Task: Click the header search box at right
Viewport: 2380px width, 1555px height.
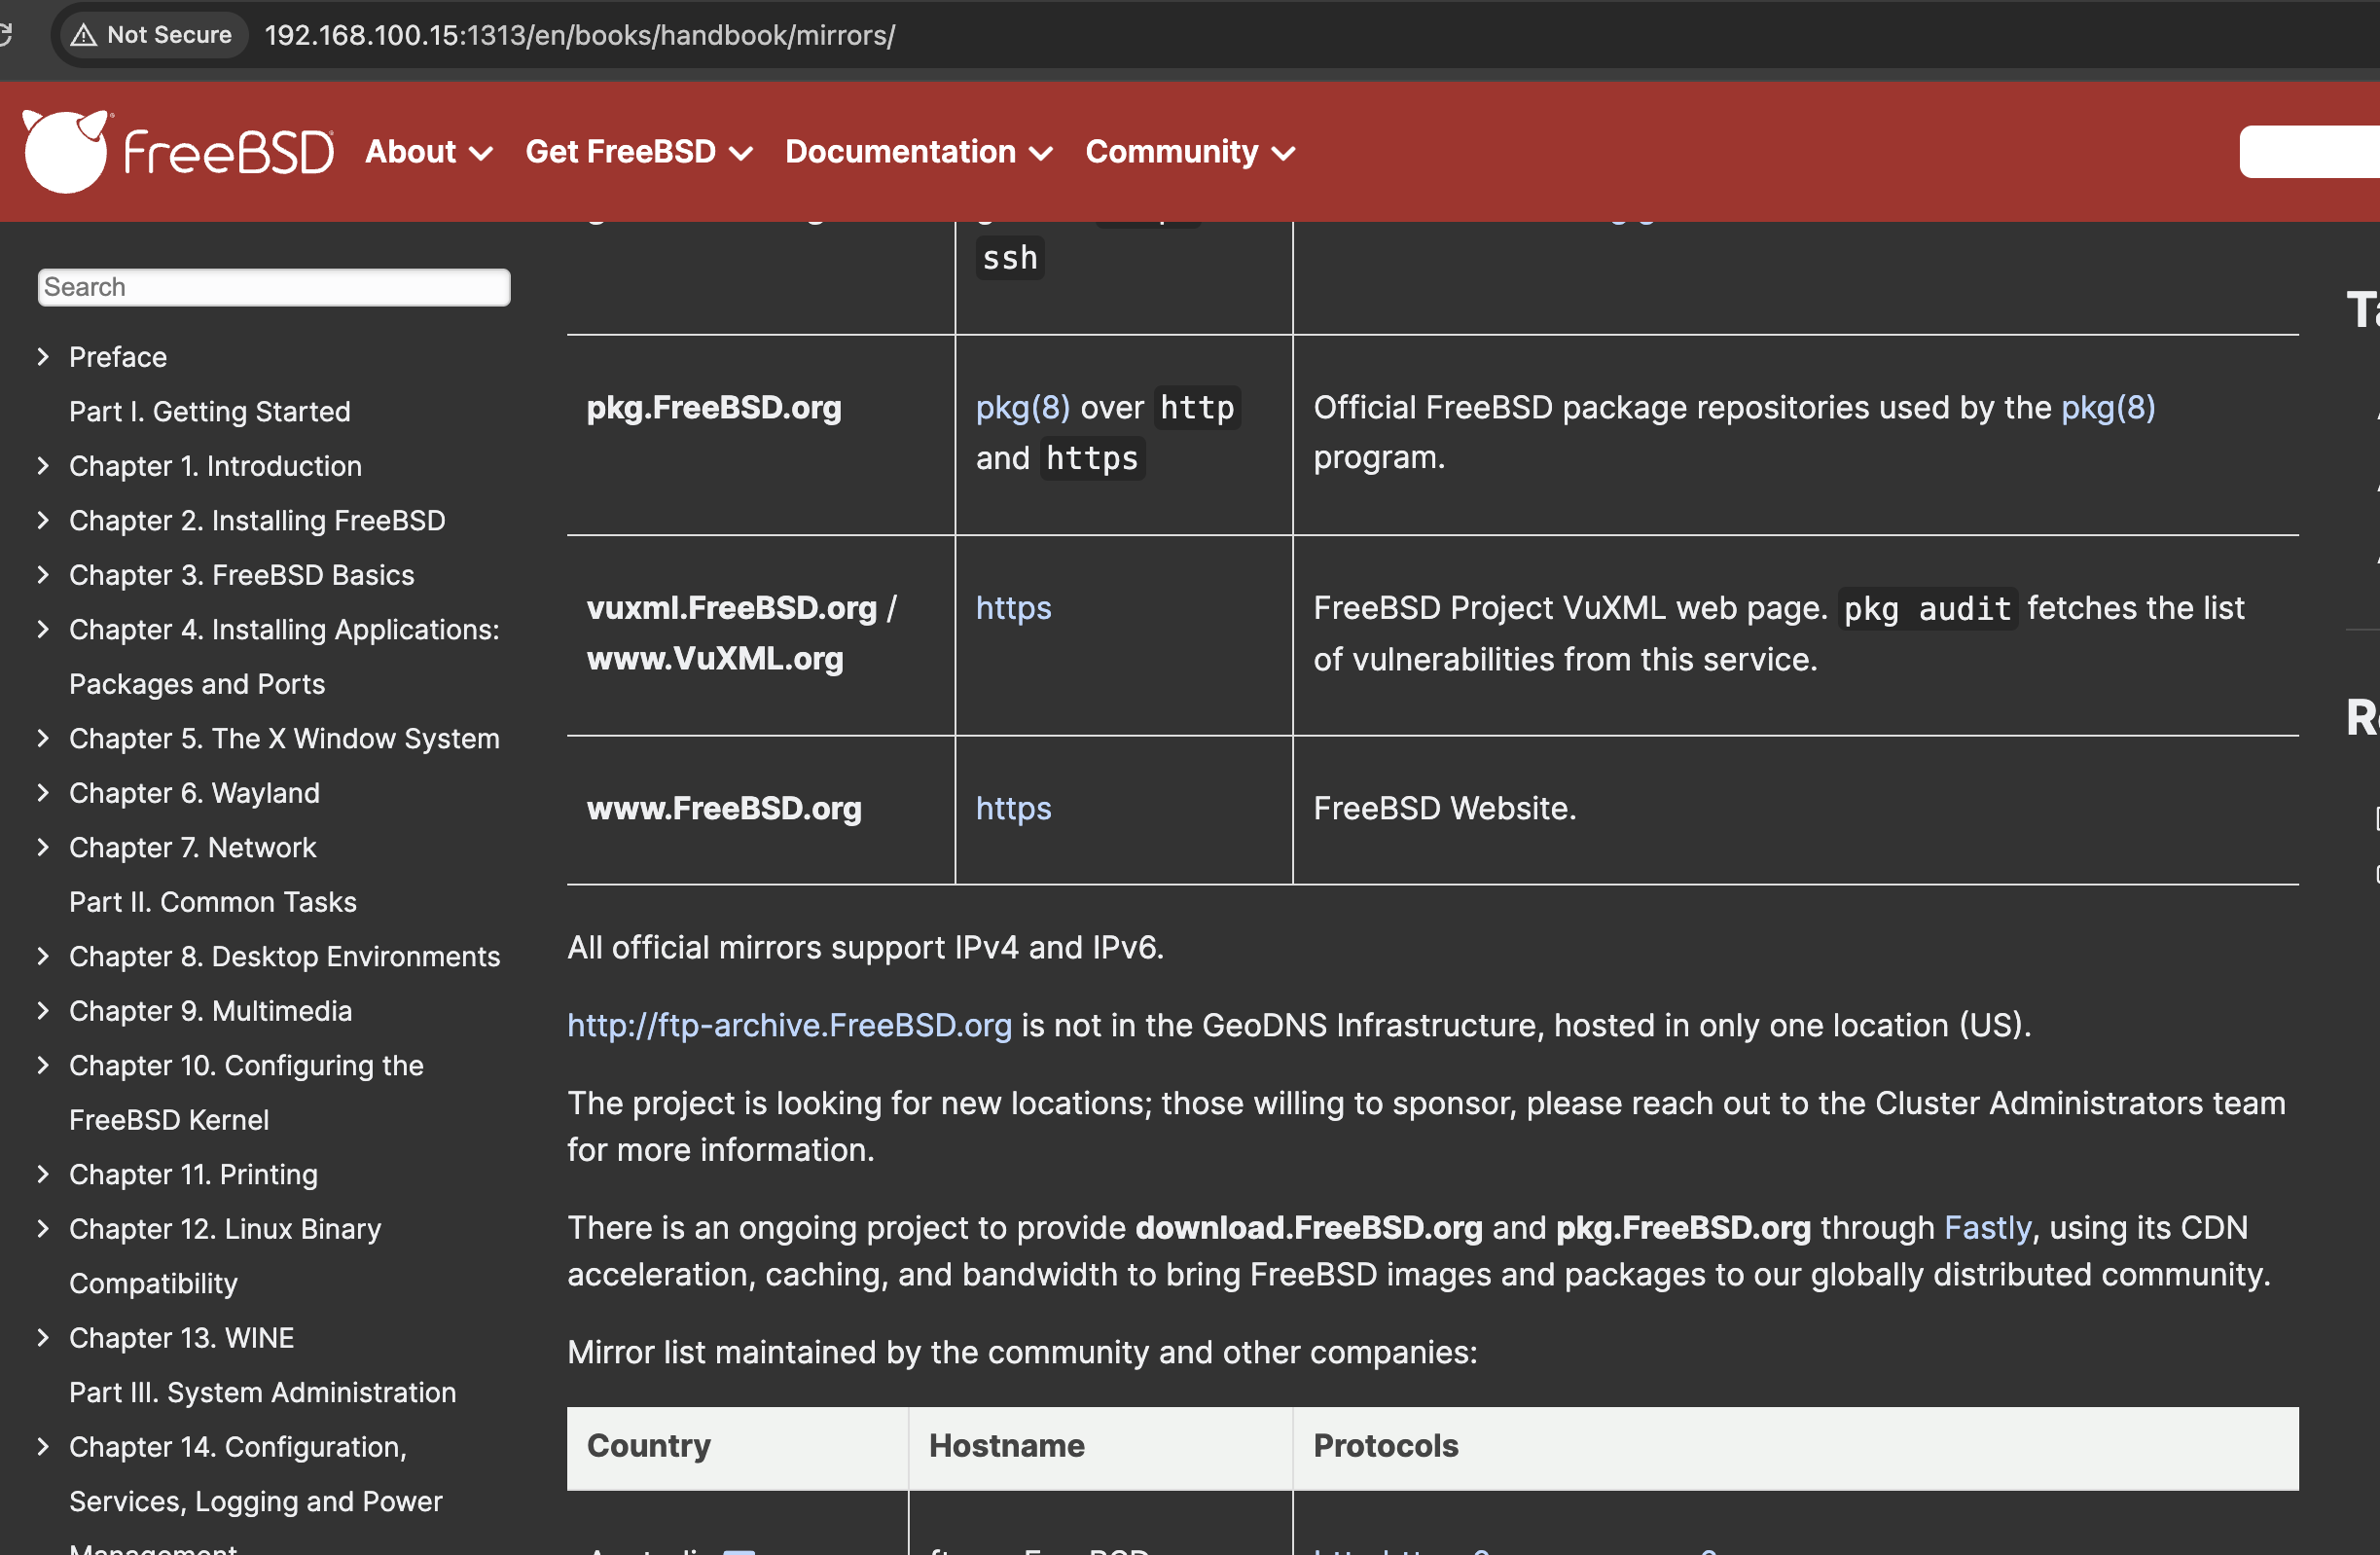Action: (2310, 152)
